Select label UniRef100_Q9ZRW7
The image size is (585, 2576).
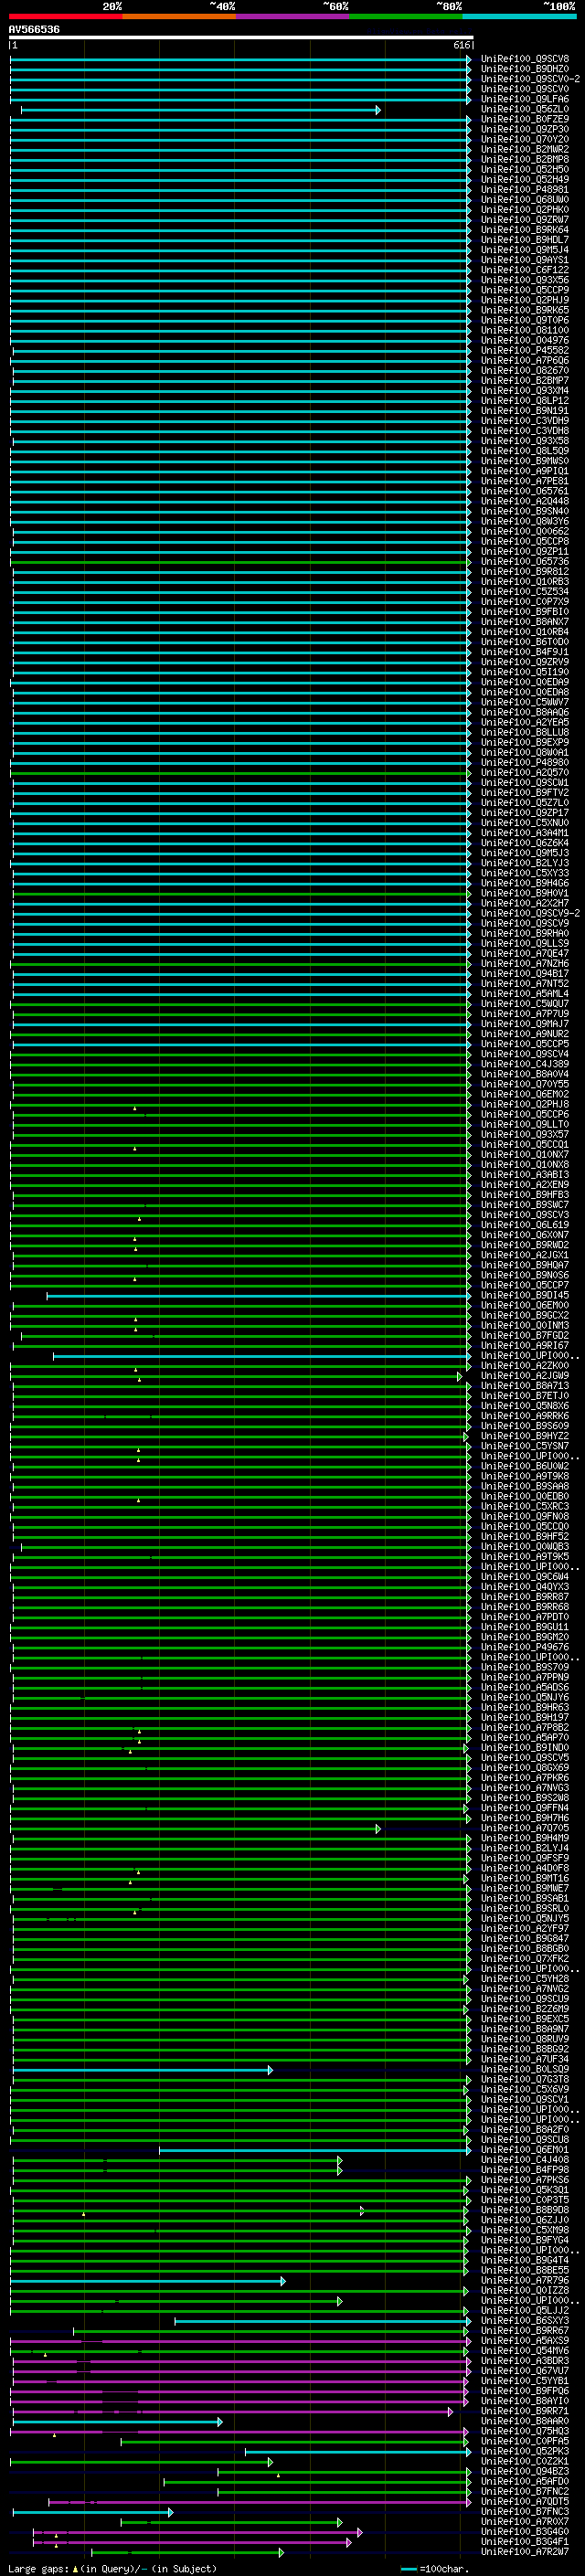coord(525,219)
